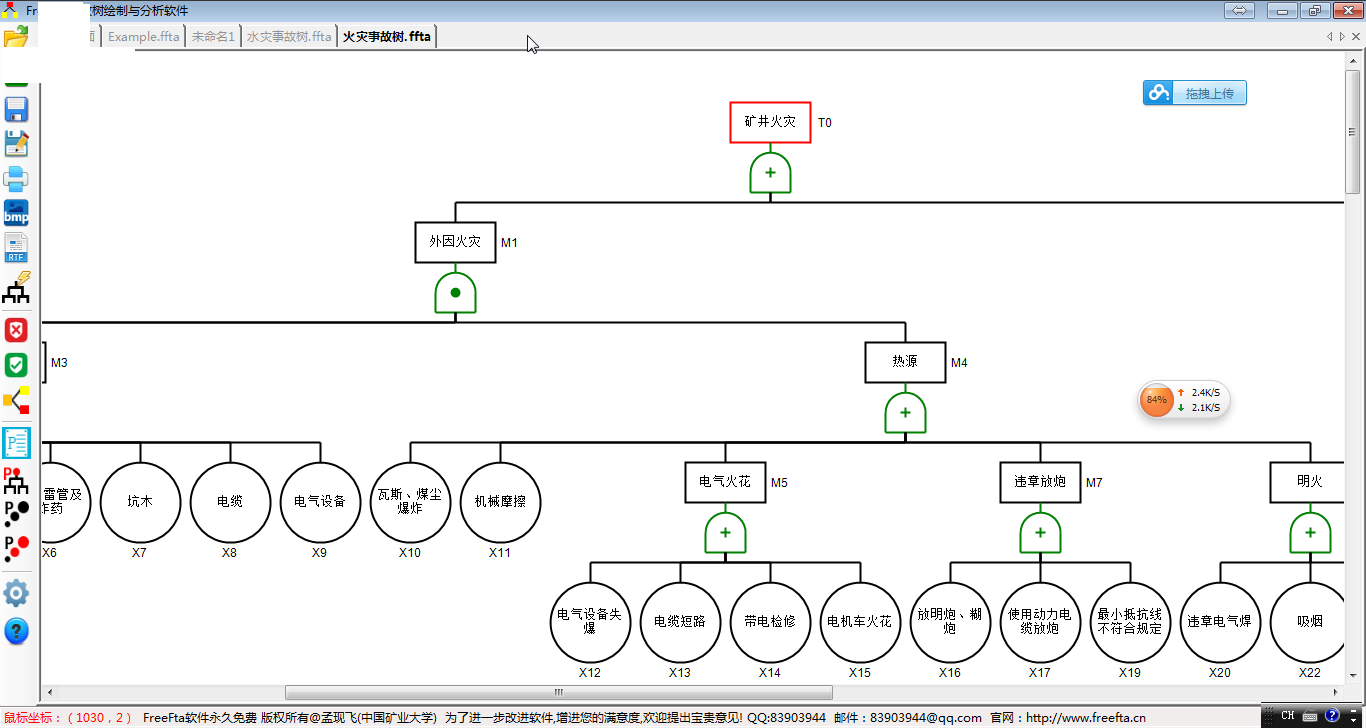Click the P tree probability icon
The image size is (1366, 728).
click(x=16, y=481)
